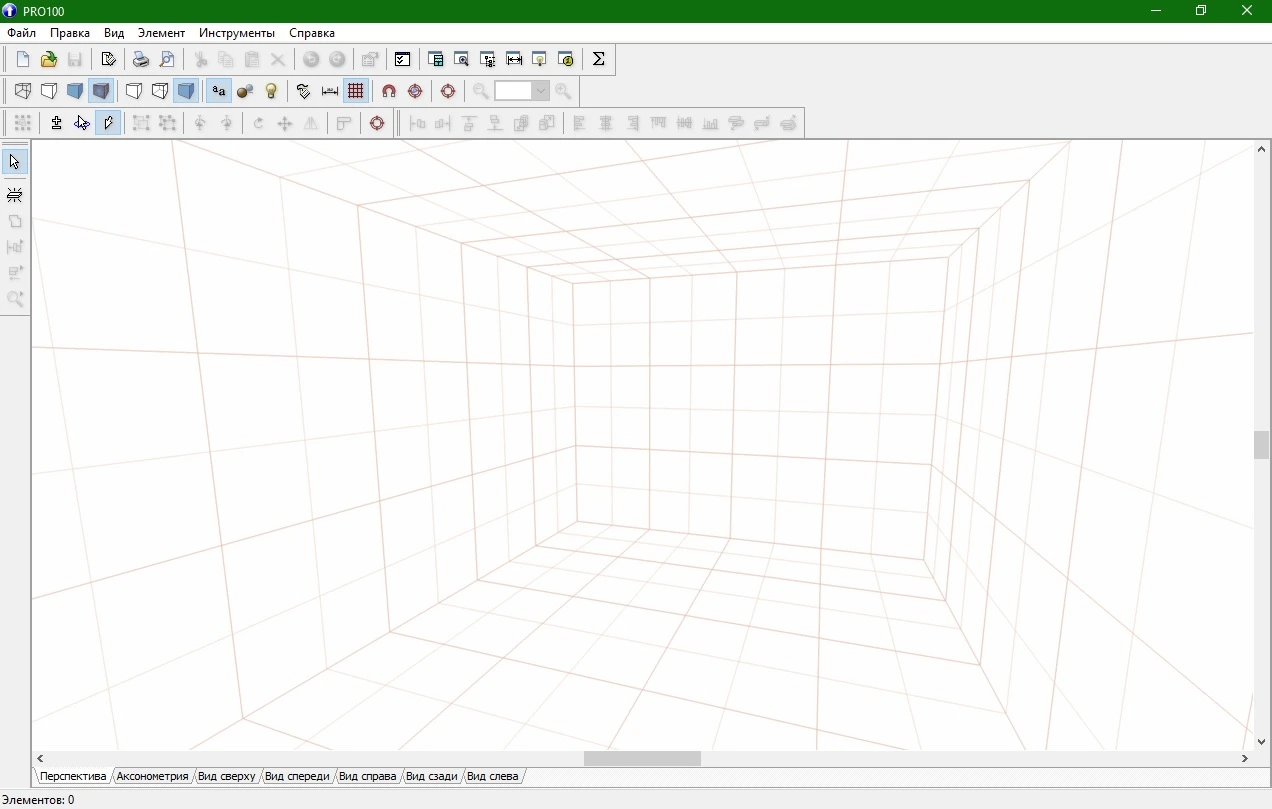Viewport: 1272px width, 809px height.
Task: Toggle the red grid display button
Action: [355, 91]
